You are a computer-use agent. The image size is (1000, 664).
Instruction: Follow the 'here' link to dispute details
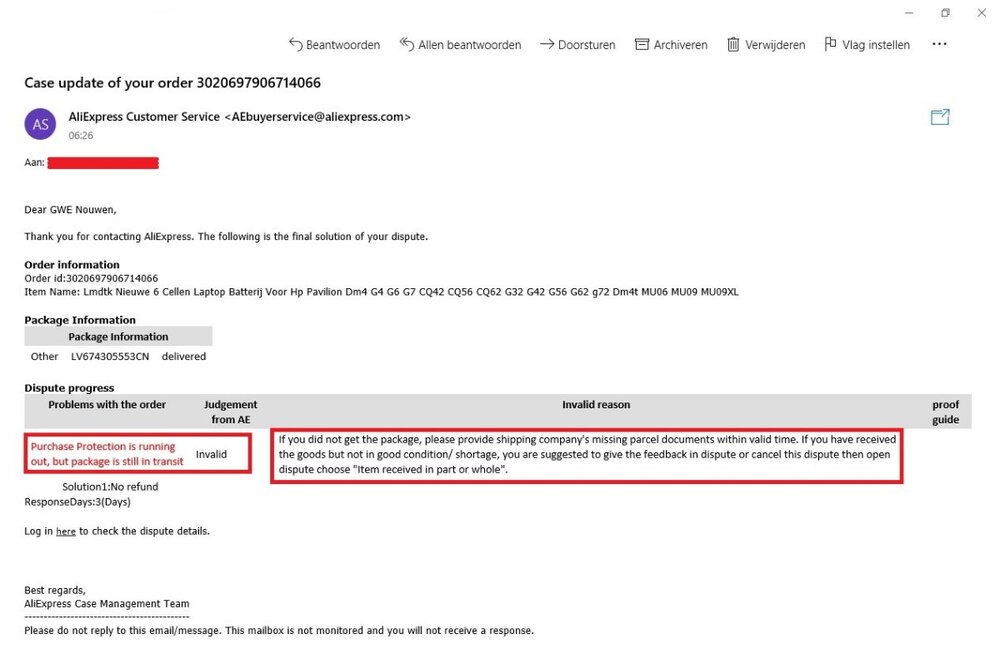coord(65,532)
